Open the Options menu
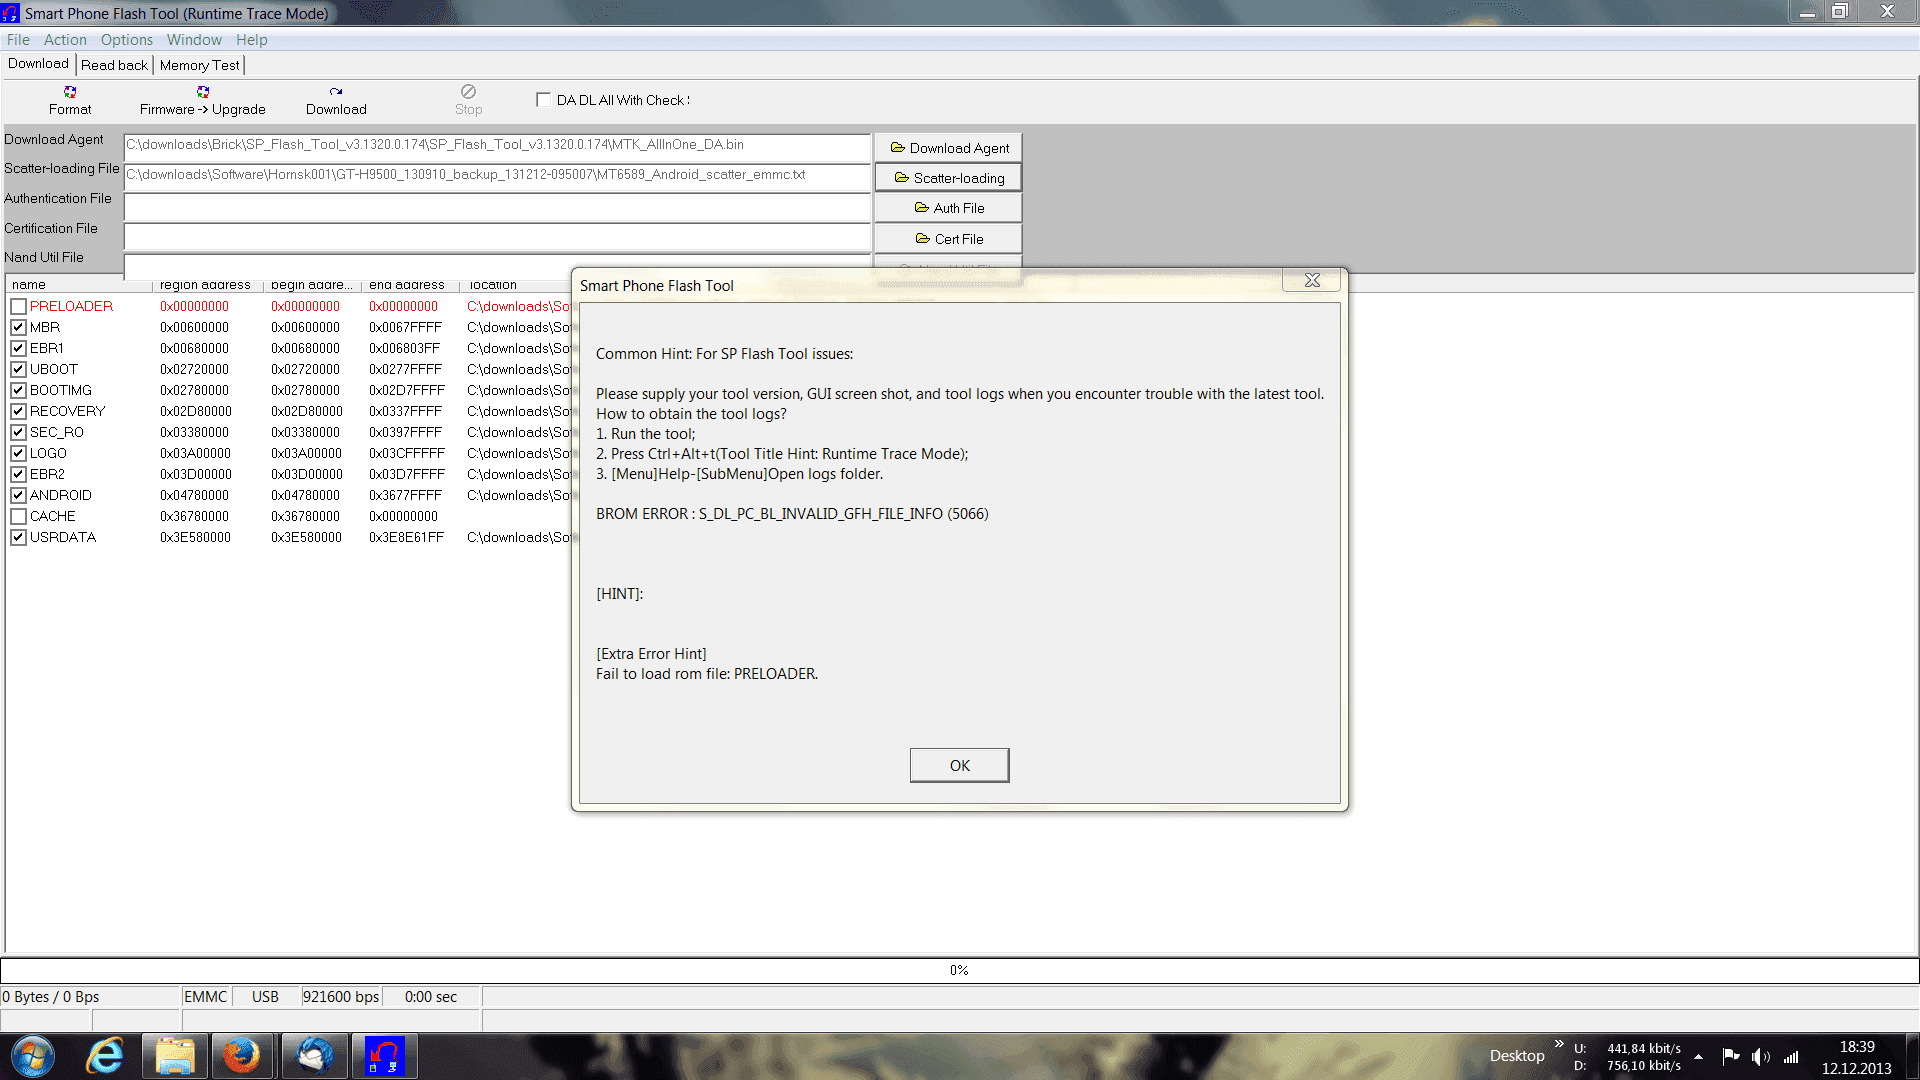1920x1080 pixels. click(127, 40)
